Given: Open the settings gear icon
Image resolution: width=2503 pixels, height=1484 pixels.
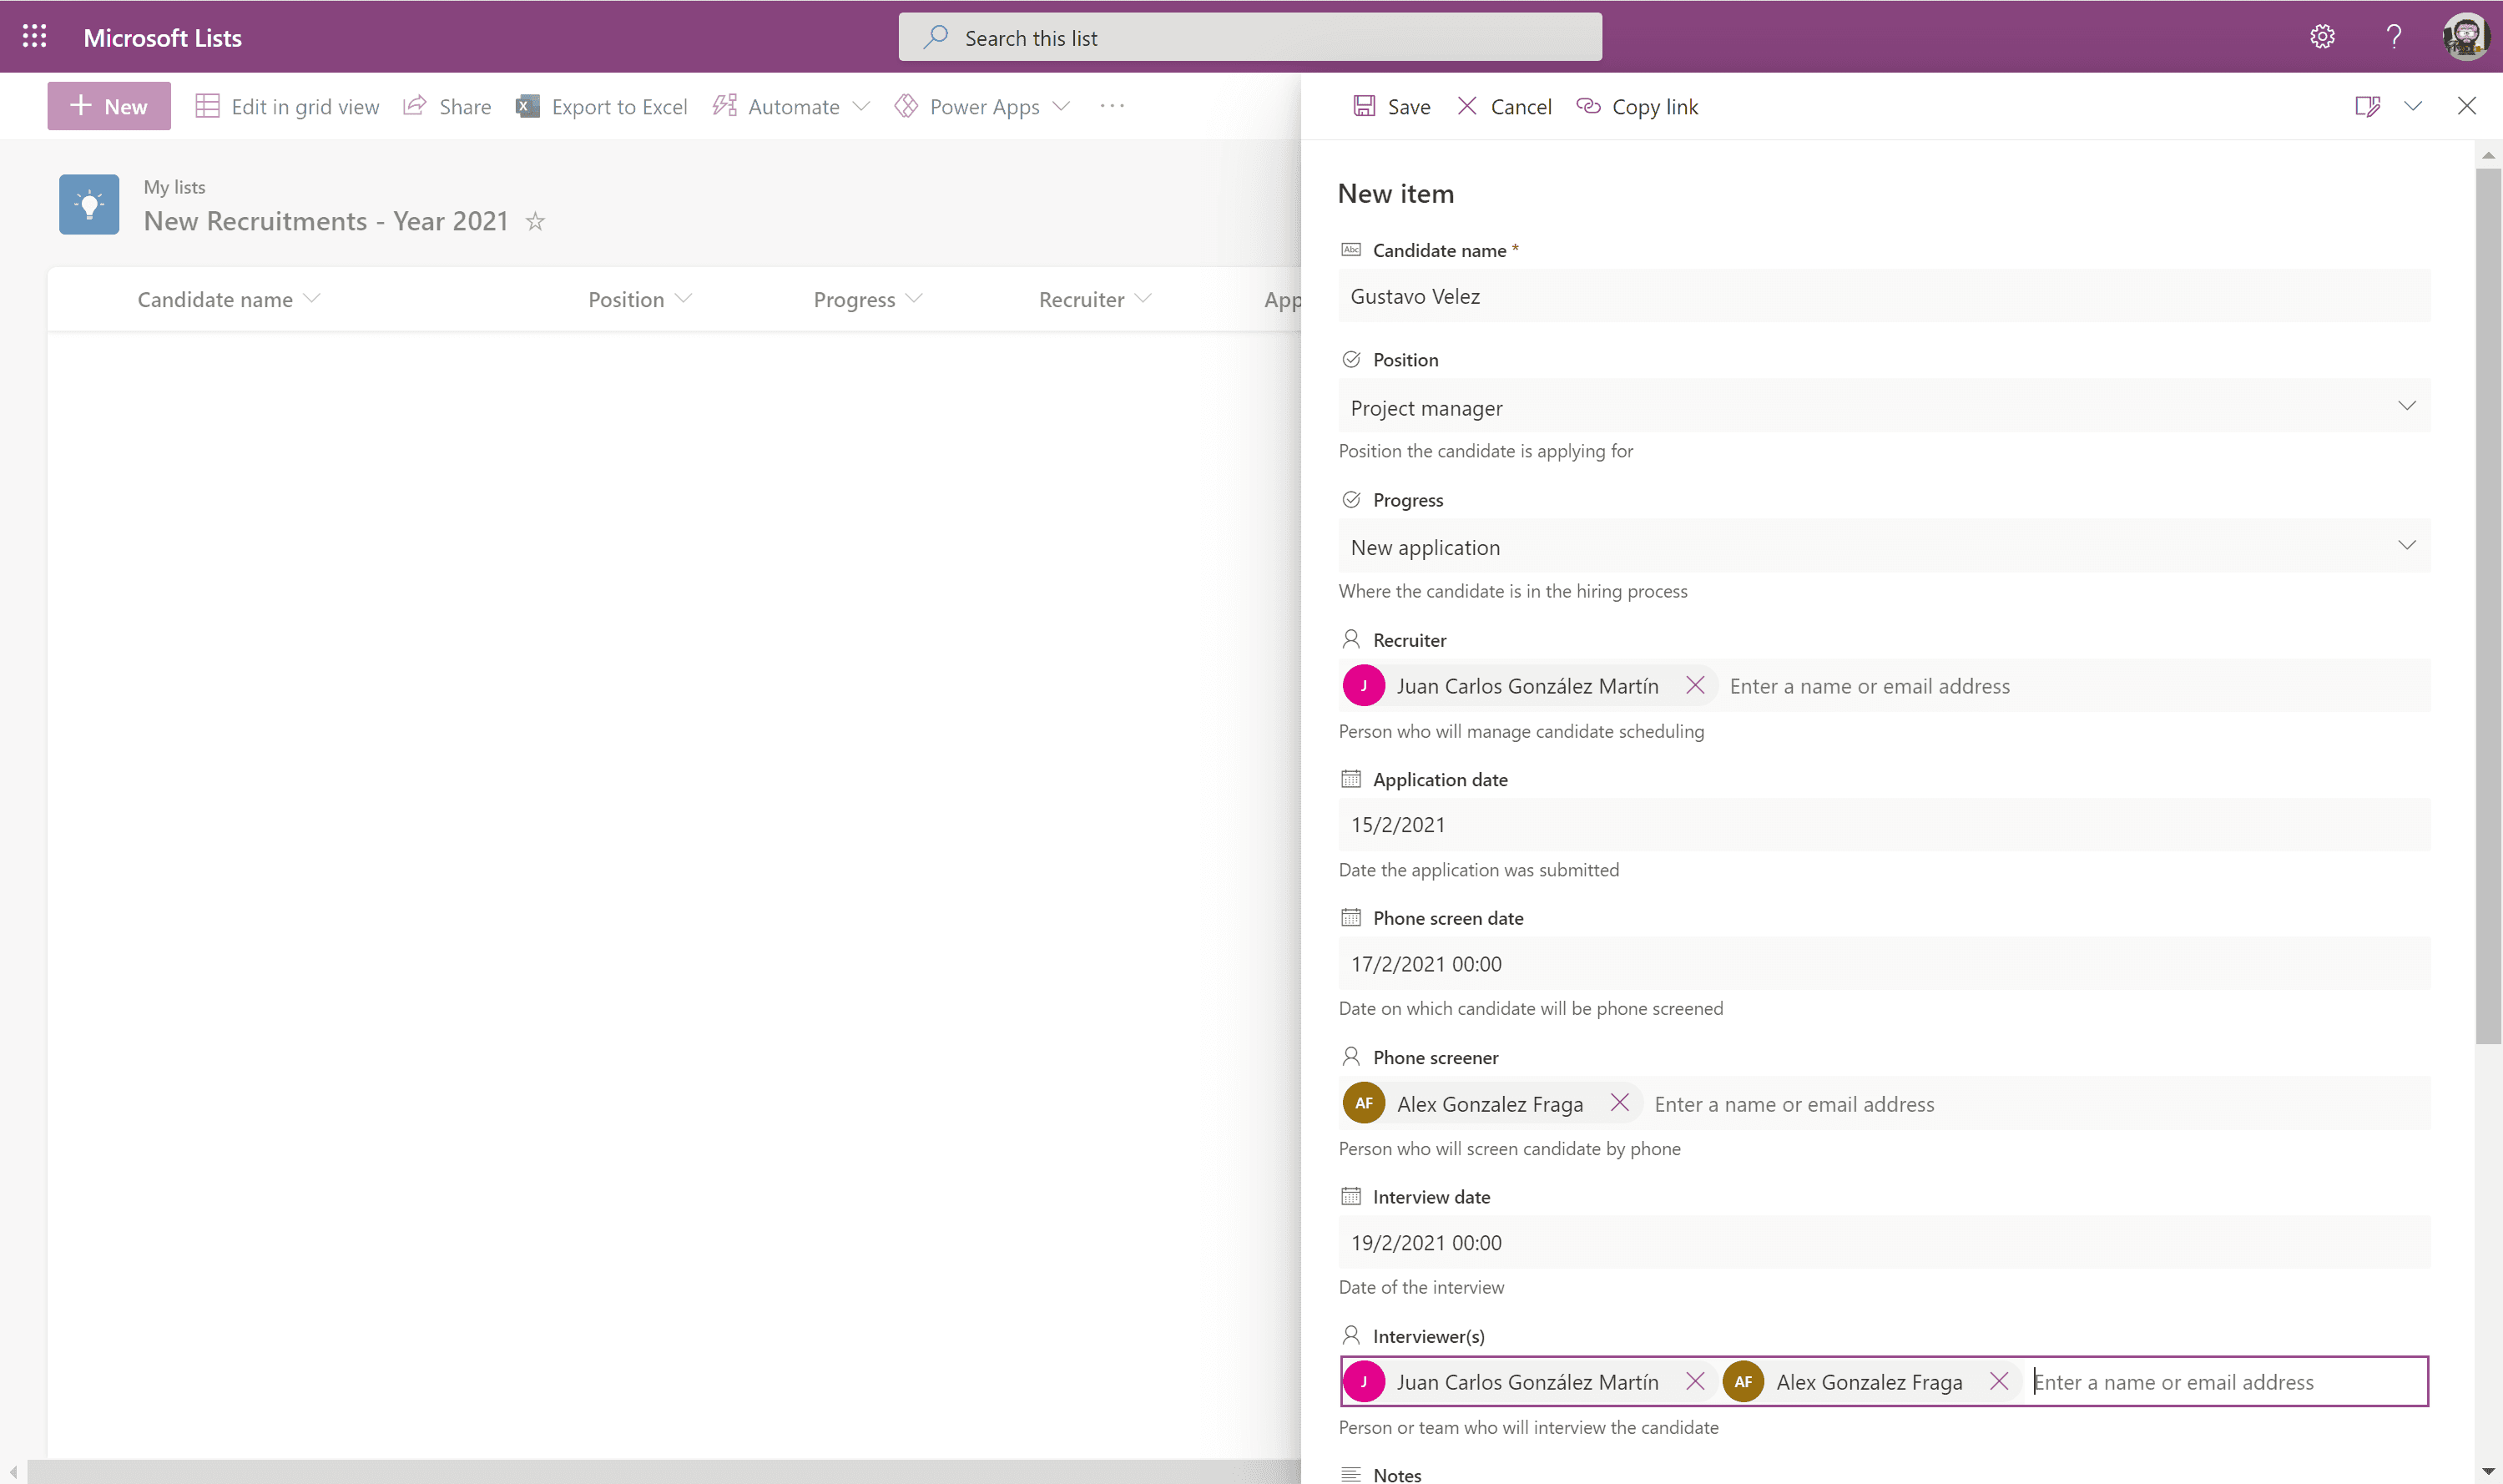Looking at the screenshot, I should pos(2322,37).
